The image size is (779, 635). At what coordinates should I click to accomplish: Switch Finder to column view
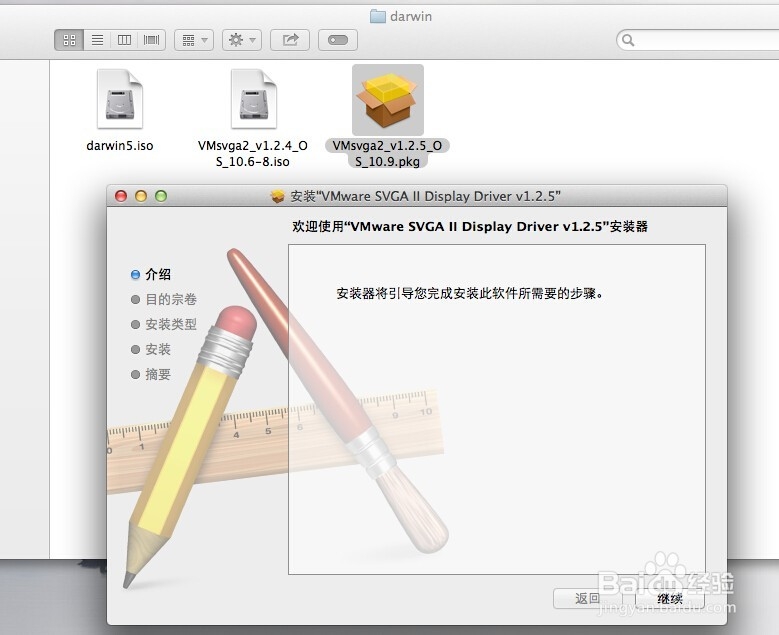click(124, 40)
